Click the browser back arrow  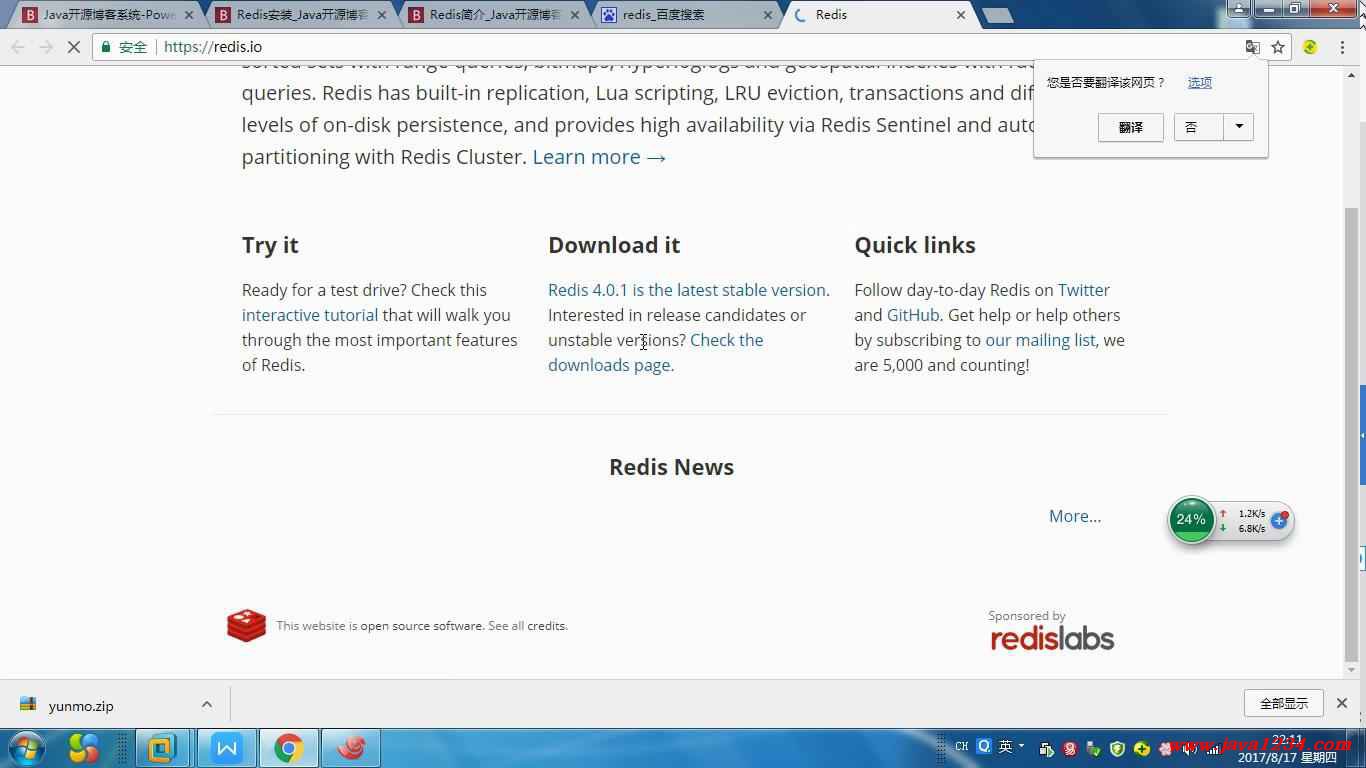pos(18,47)
